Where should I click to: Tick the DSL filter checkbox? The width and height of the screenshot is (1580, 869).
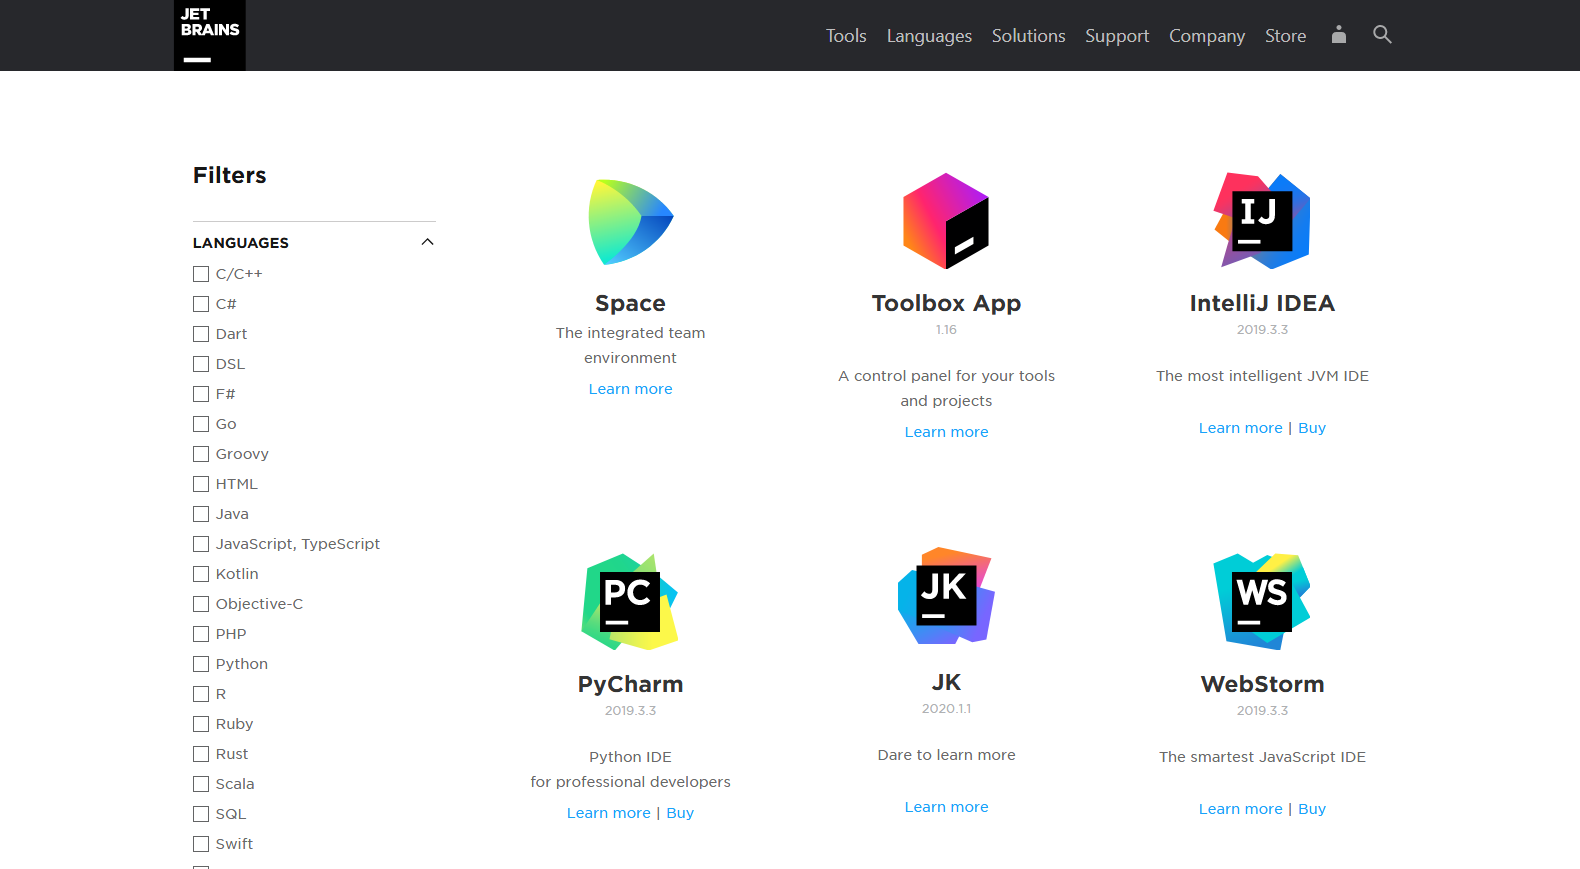tap(201, 364)
